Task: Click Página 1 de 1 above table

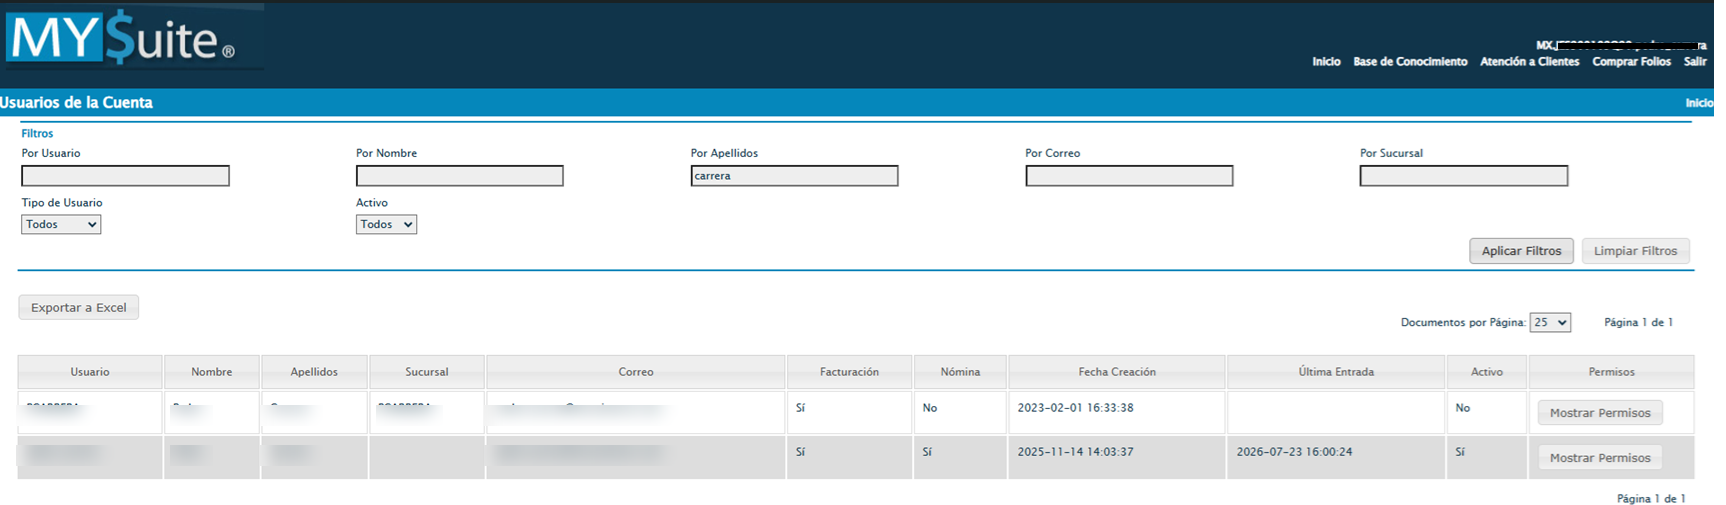Action: click(x=1638, y=322)
